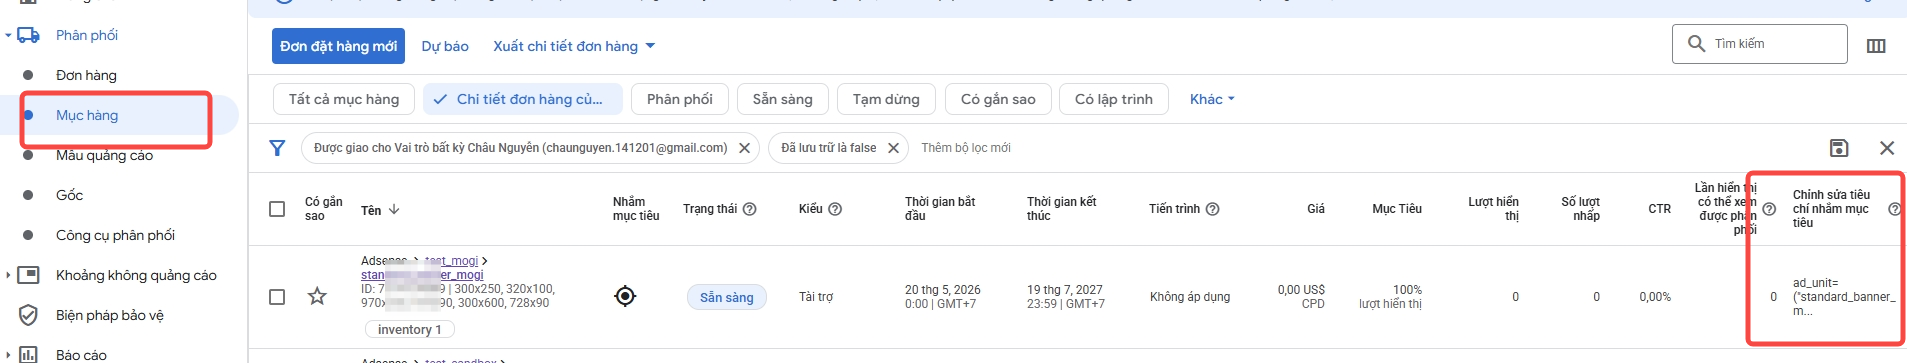Expand the Khoảng không quảng cáo section
The image size is (1907, 363).
click(x=8, y=275)
